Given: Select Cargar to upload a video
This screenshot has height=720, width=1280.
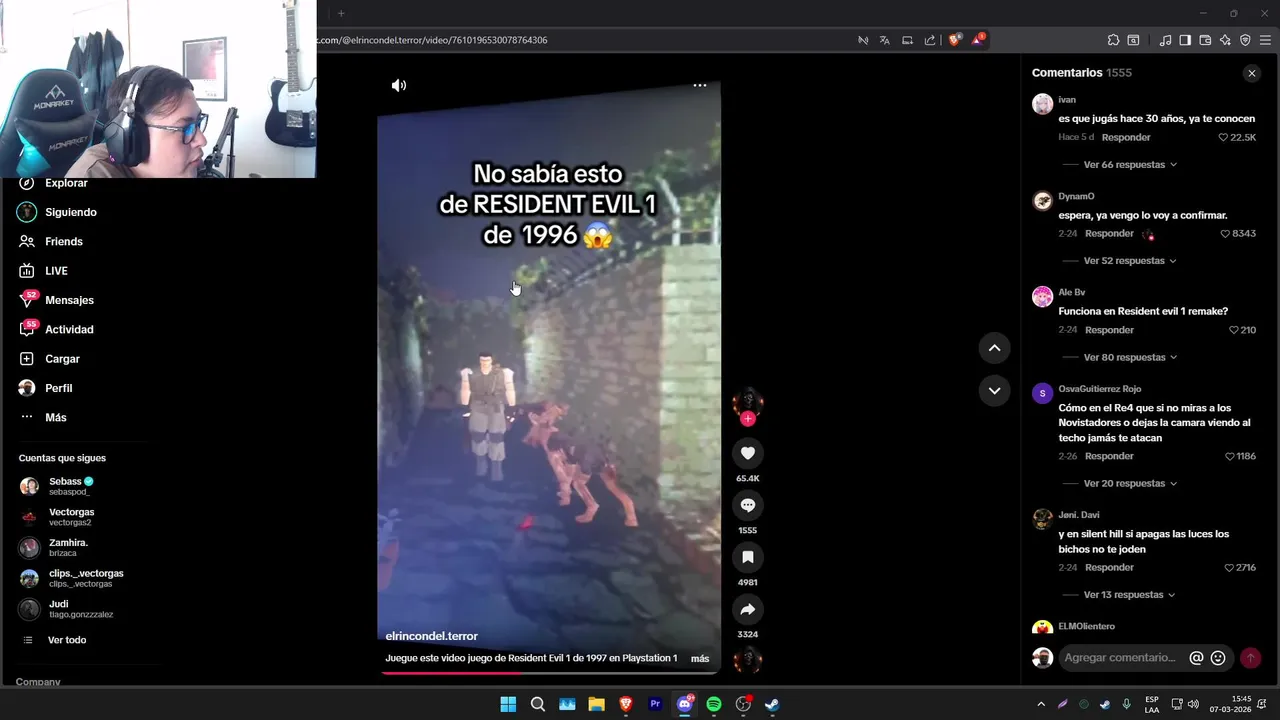Looking at the screenshot, I should [62, 359].
